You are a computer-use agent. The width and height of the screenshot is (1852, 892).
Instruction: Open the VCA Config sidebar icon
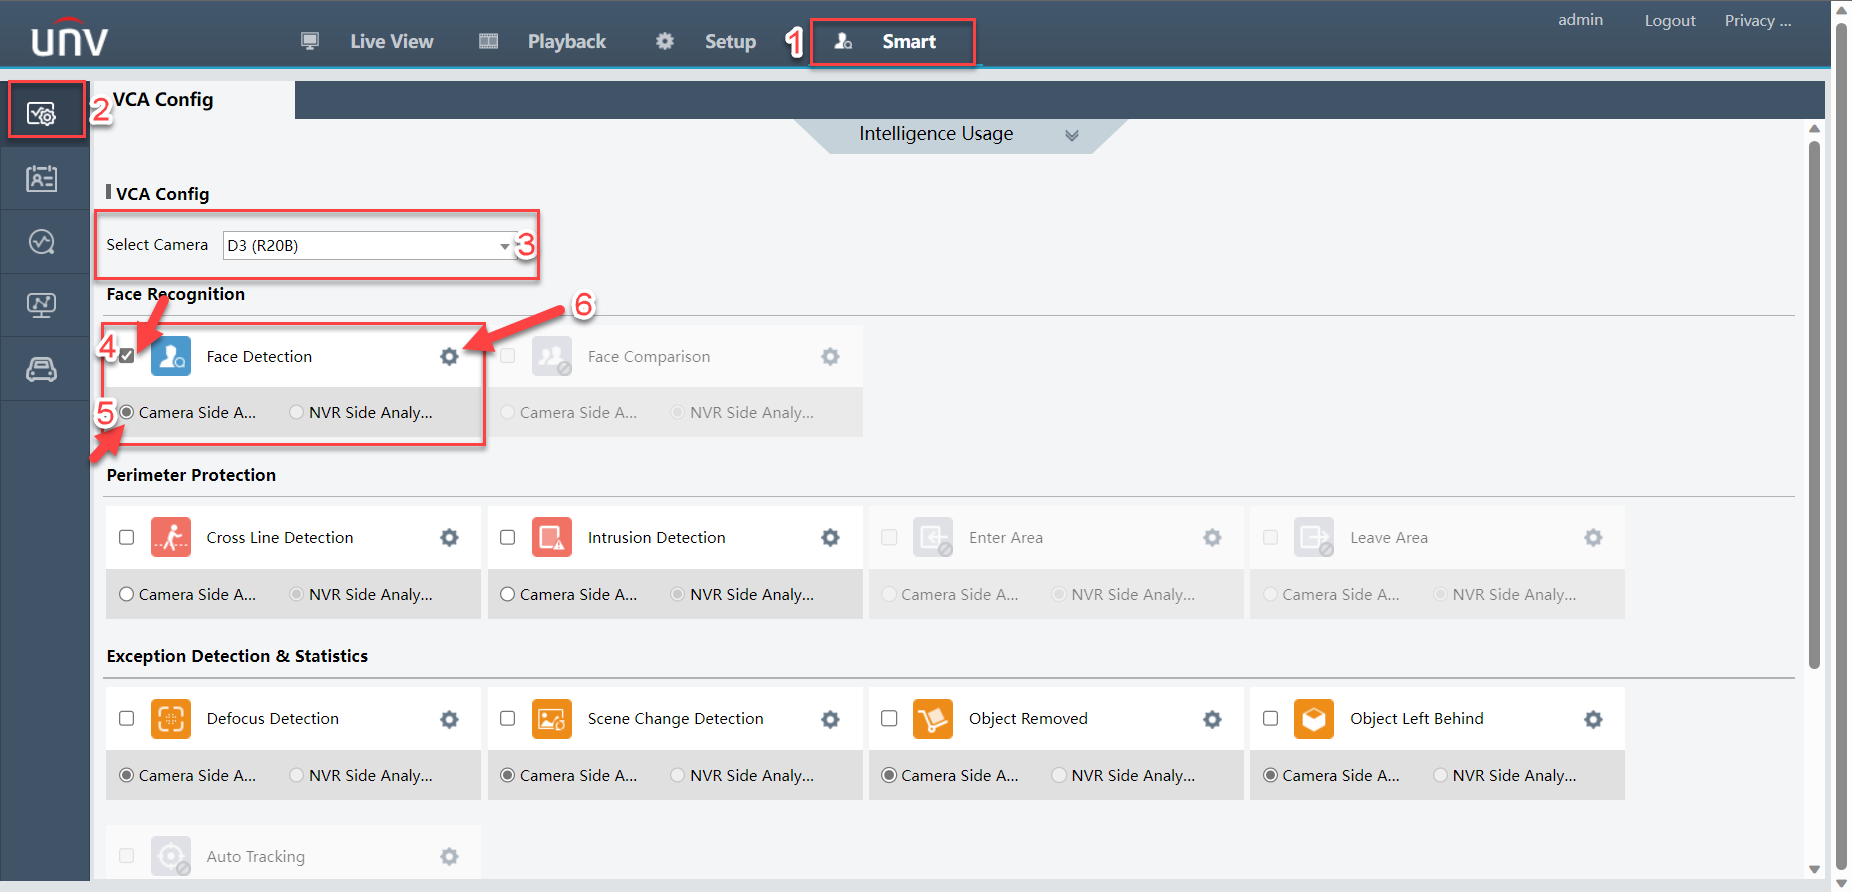pos(42,113)
